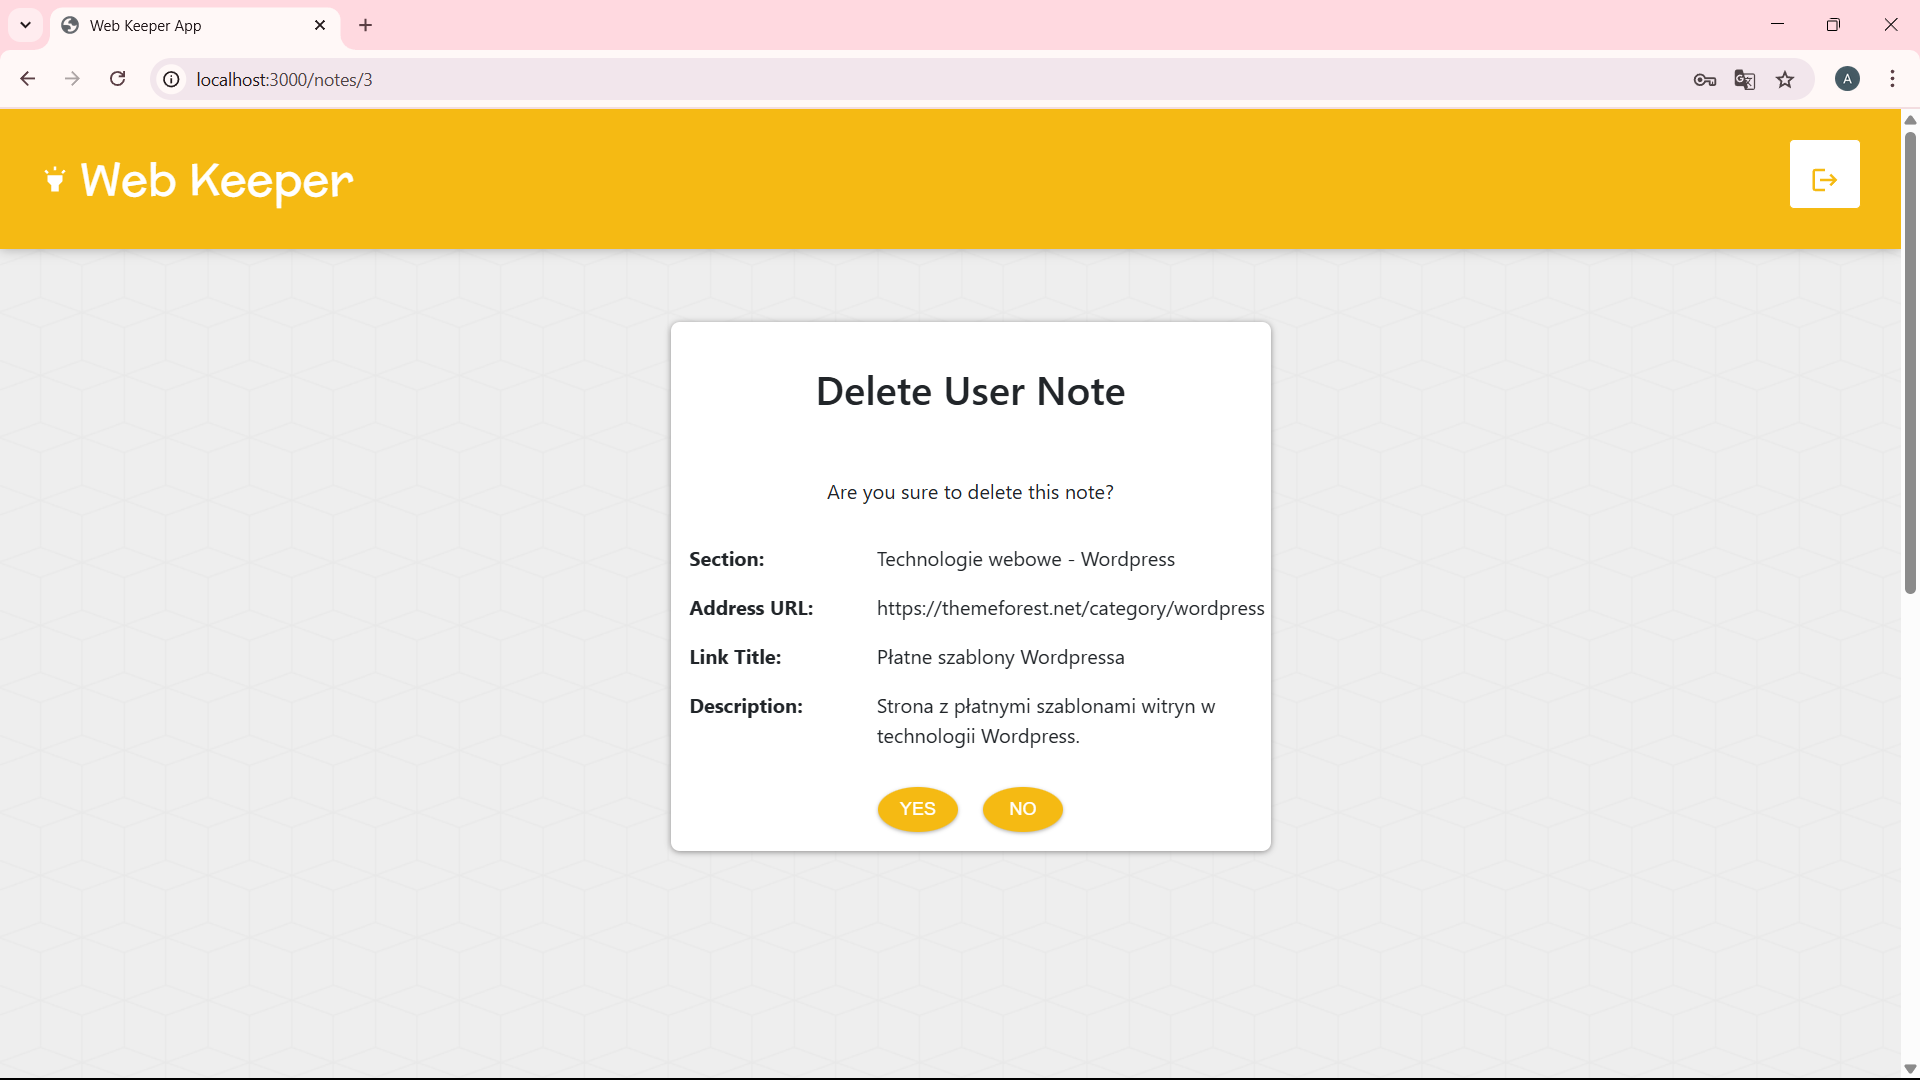
Task: Close the Web Keeper App tab
Action: pos(320,25)
